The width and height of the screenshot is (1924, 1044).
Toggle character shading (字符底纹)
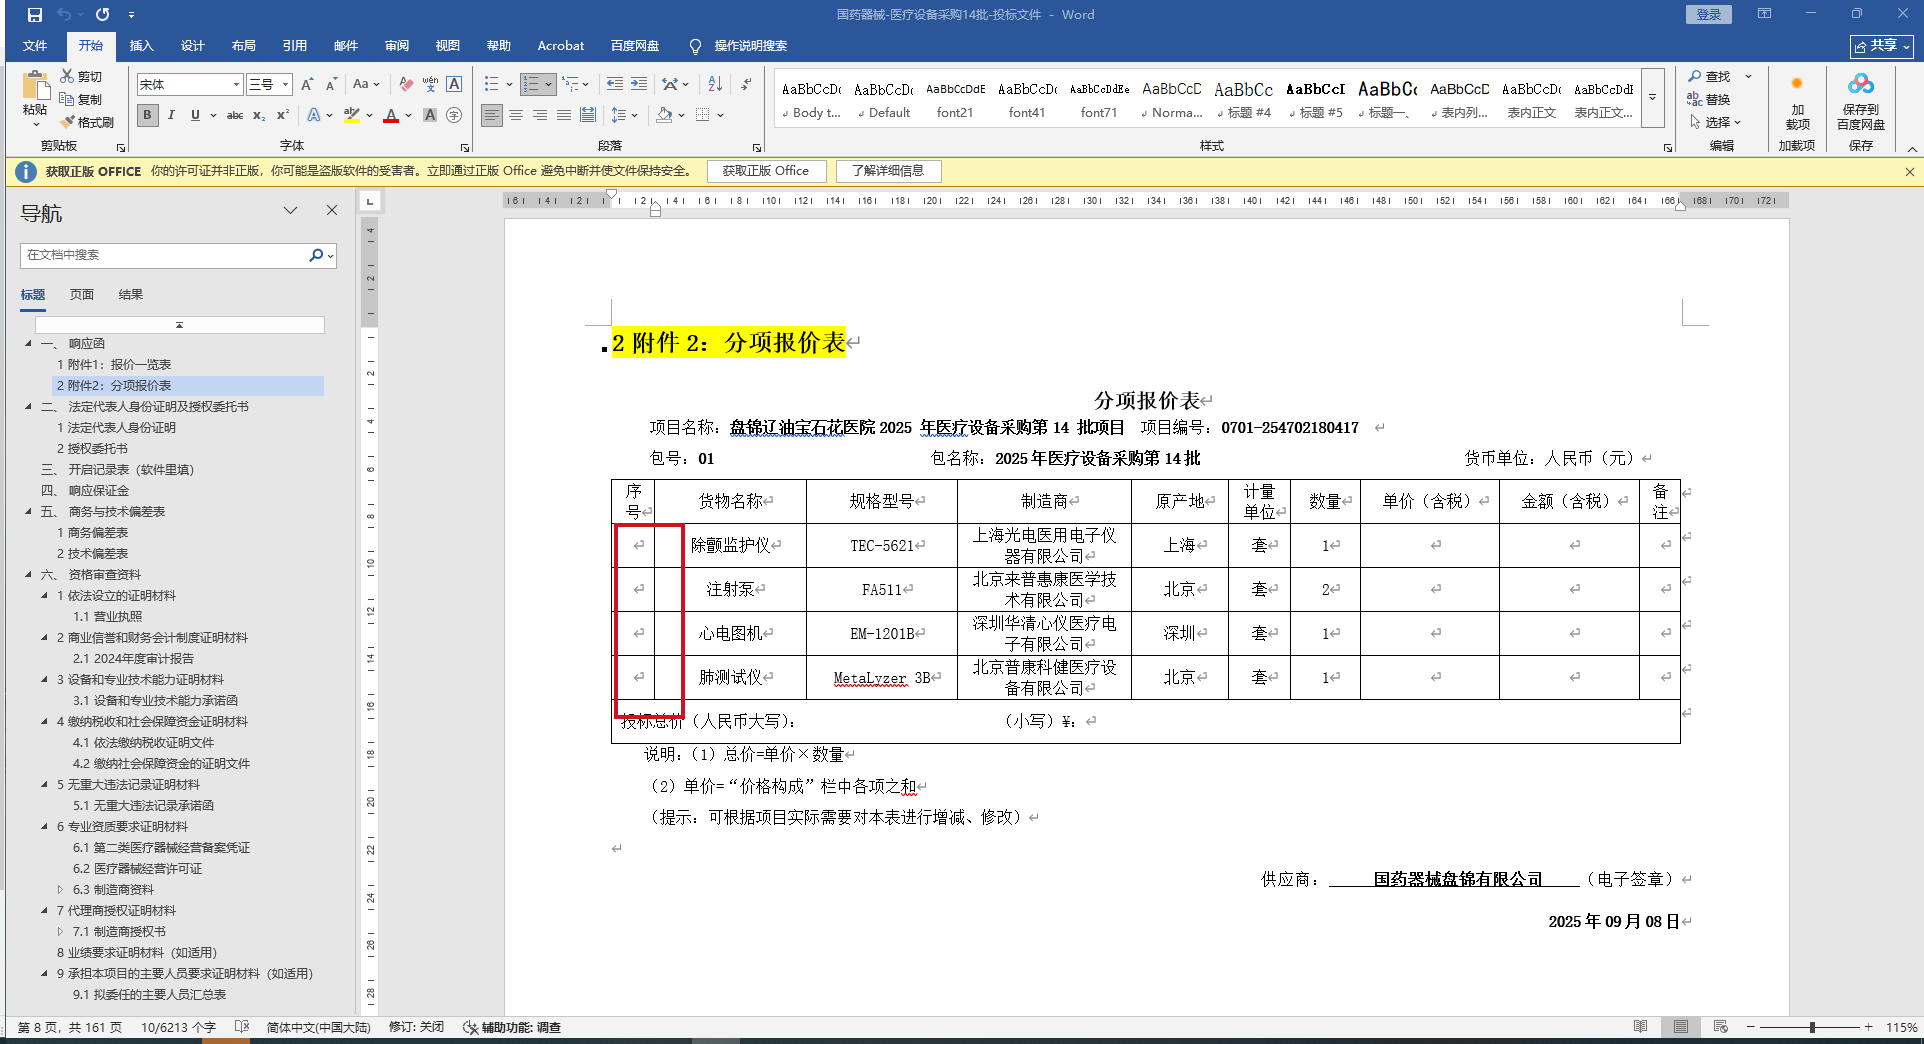pos(430,115)
